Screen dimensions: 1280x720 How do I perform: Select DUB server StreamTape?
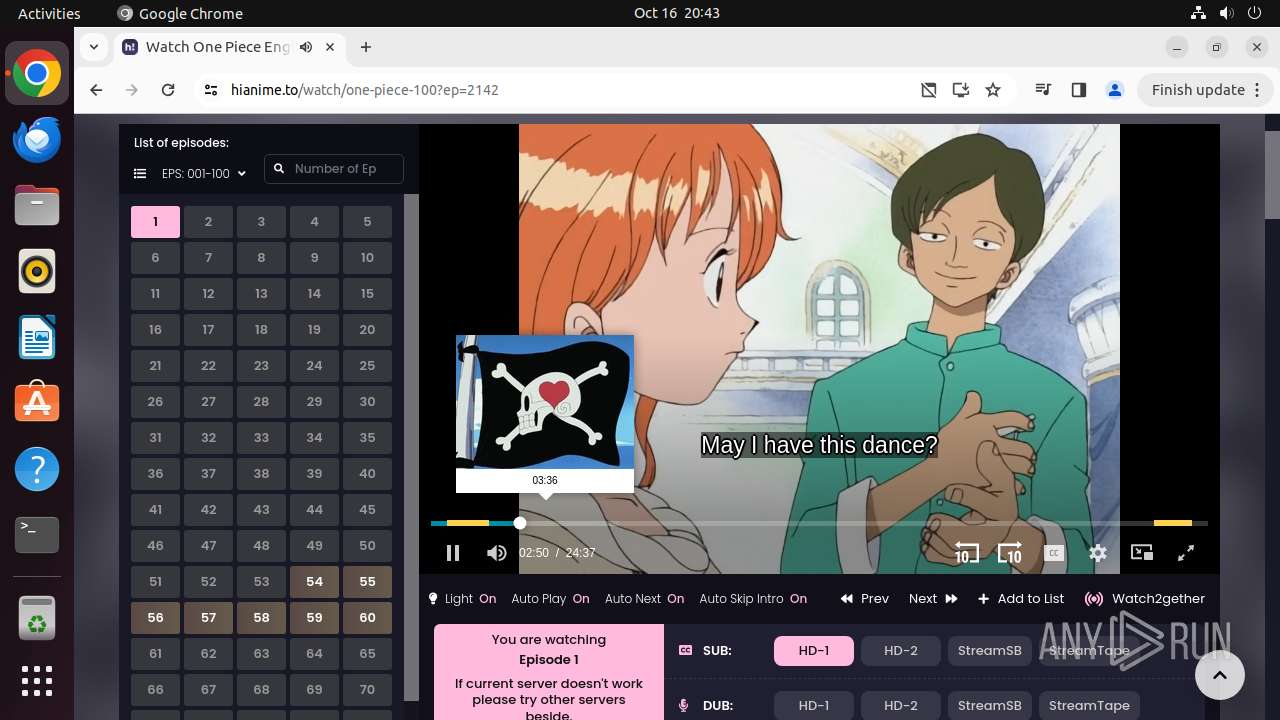click(x=1089, y=705)
